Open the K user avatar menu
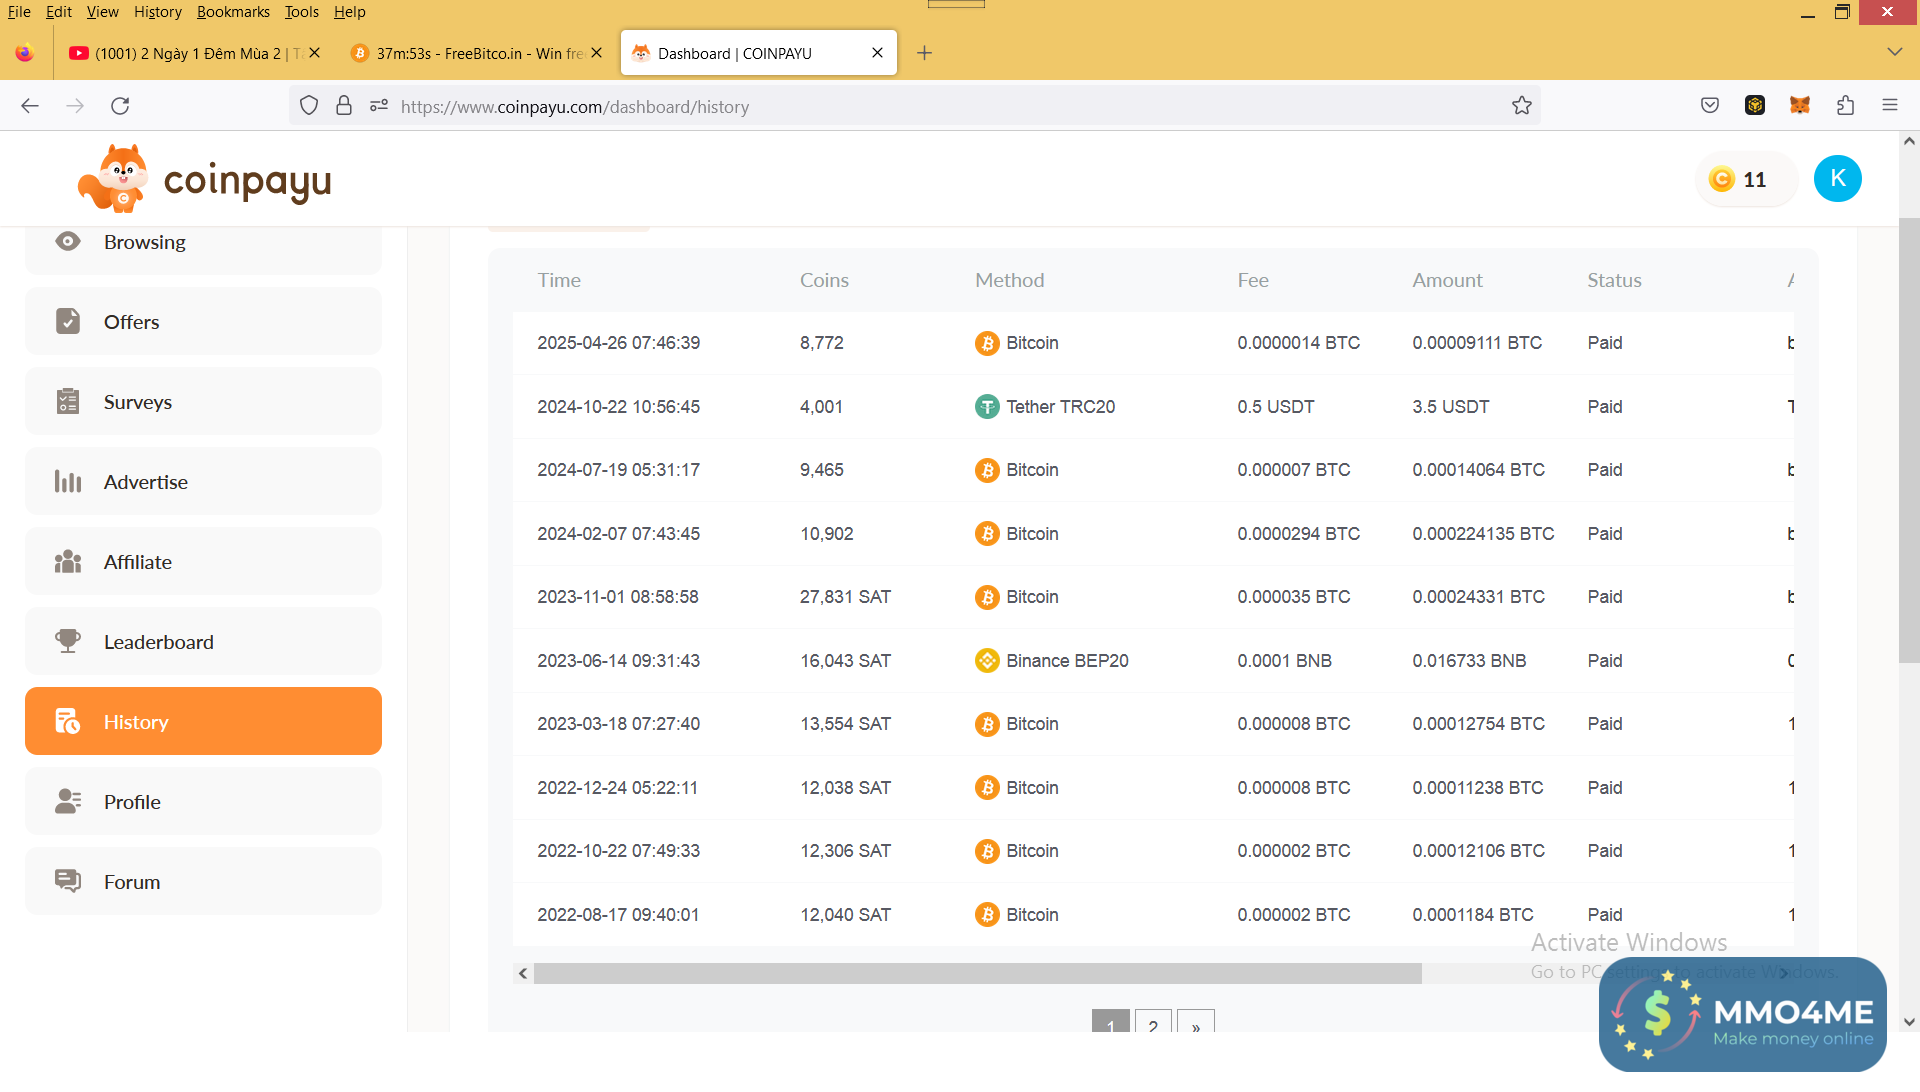1920x1092 pixels. [1837, 179]
